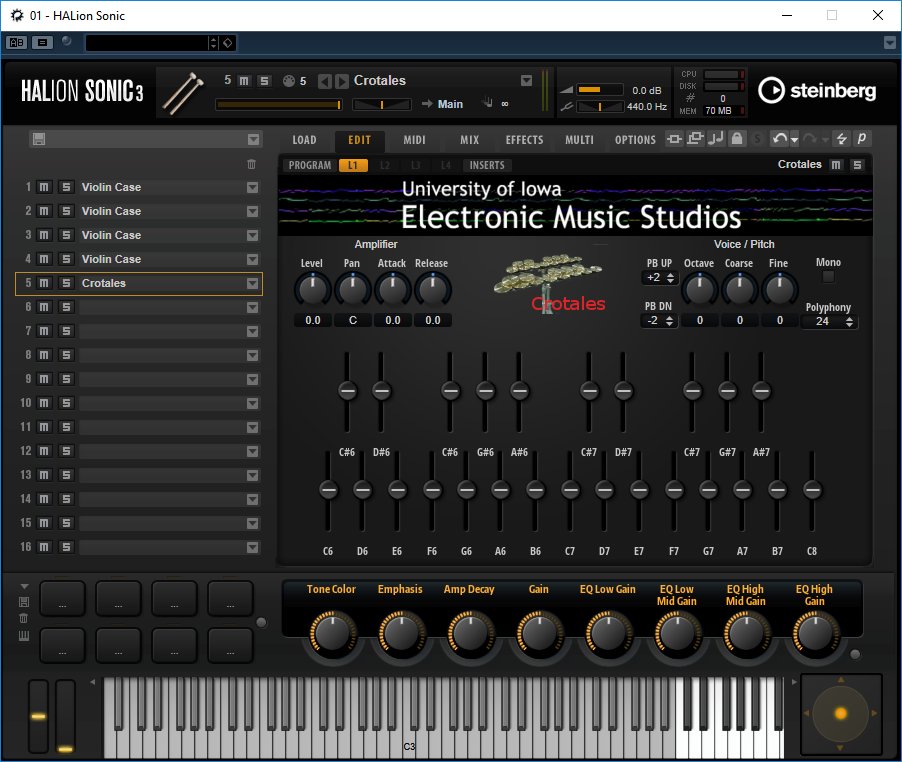Click the A/B compare icon in plugin header
Viewport: 902px width, 762px height.
point(17,43)
